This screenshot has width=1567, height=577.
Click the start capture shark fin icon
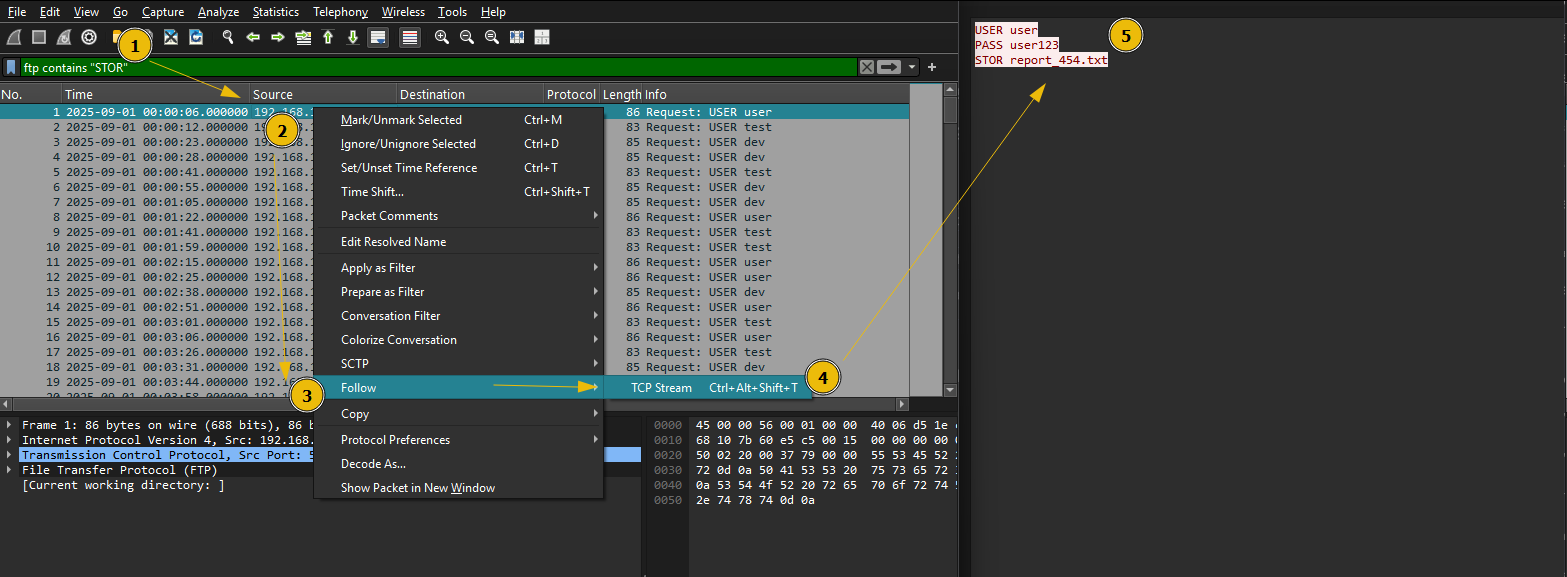point(14,37)
